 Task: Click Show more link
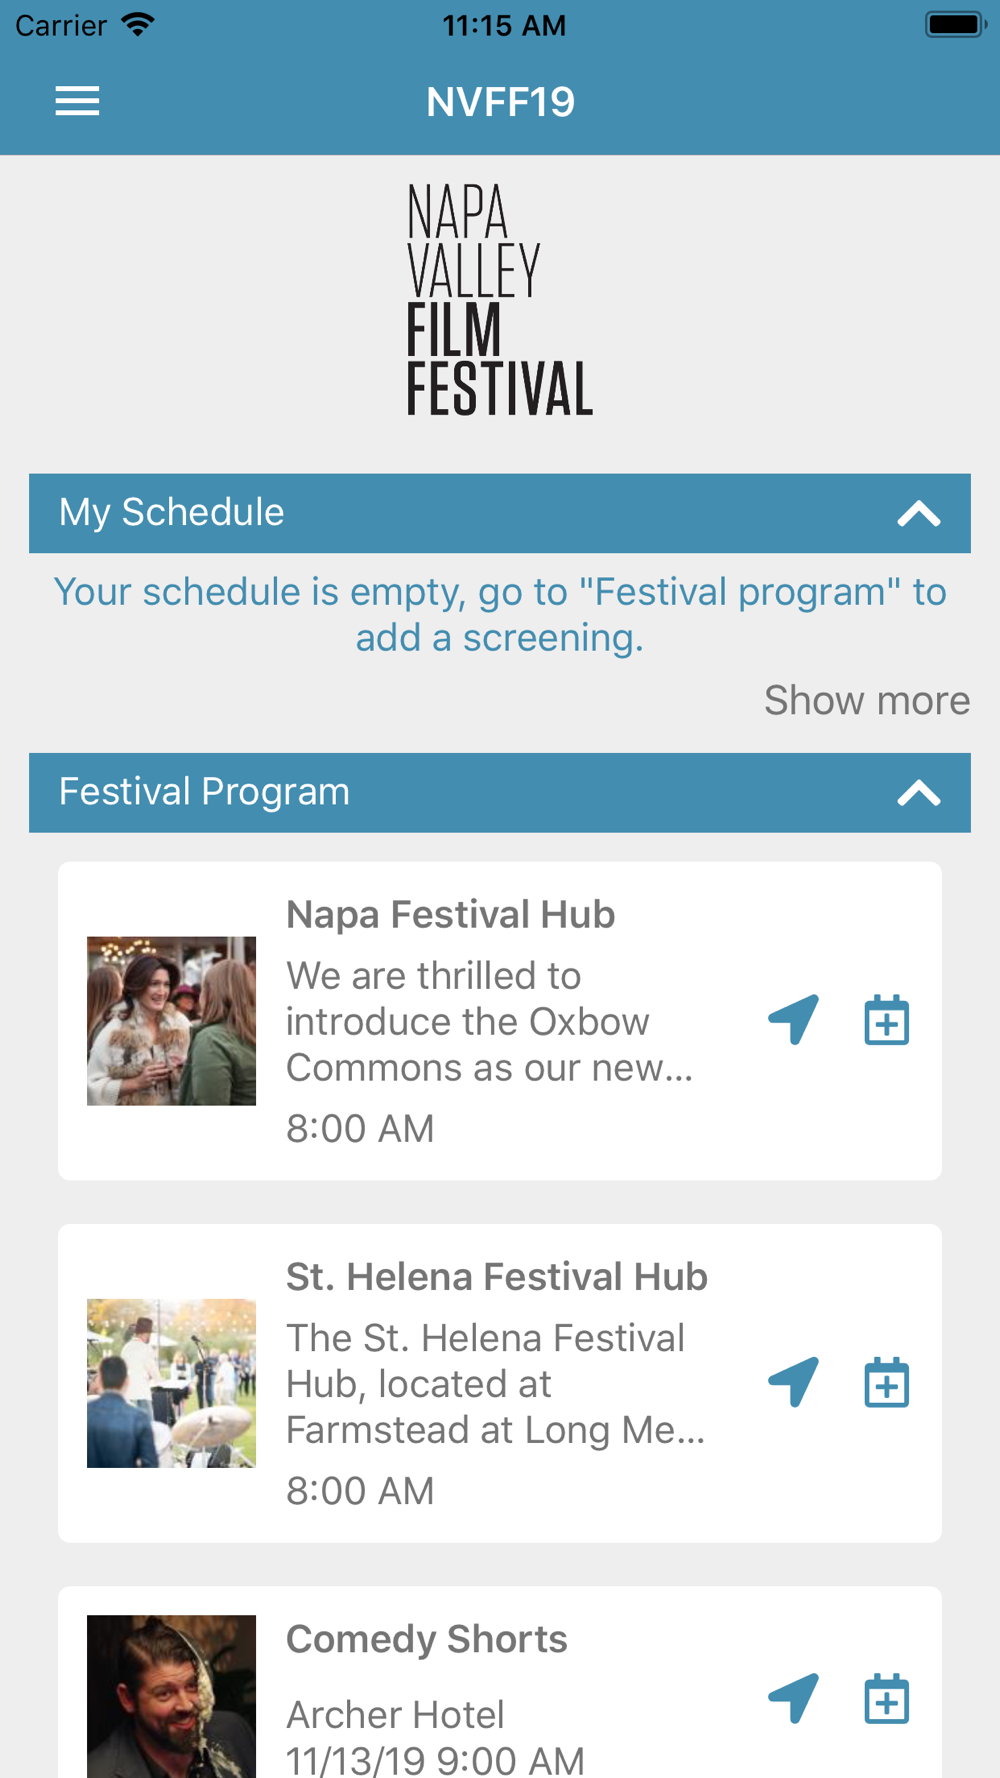[867, 700]
